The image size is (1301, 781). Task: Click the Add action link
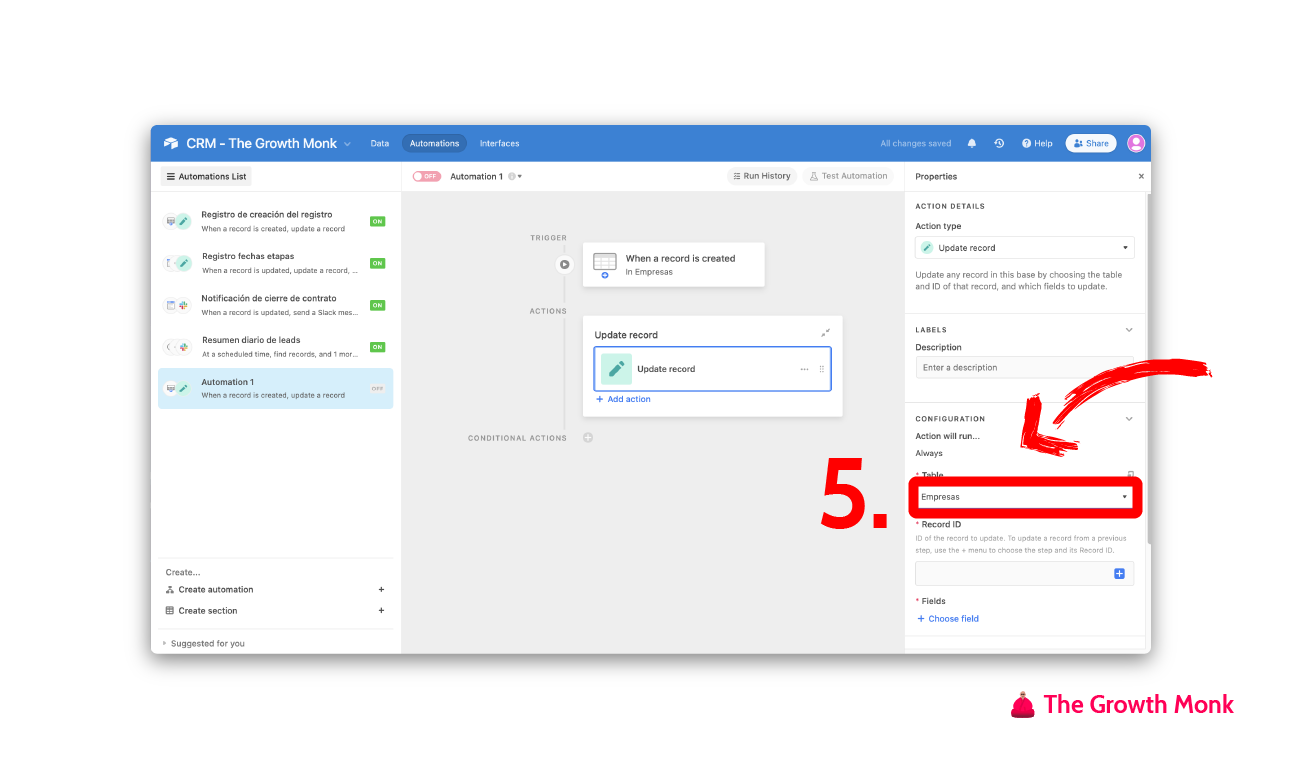pyautogui.click(x=623, y=399)
